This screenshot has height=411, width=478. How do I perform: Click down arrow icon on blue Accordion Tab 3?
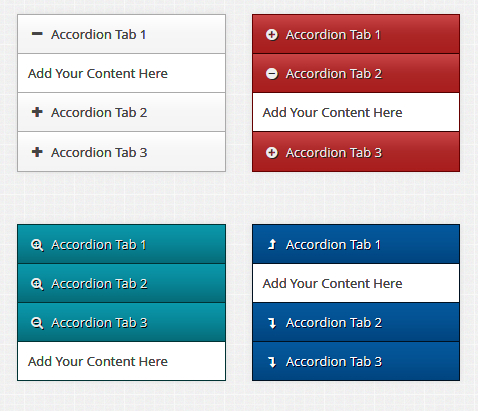pos(272,362)
